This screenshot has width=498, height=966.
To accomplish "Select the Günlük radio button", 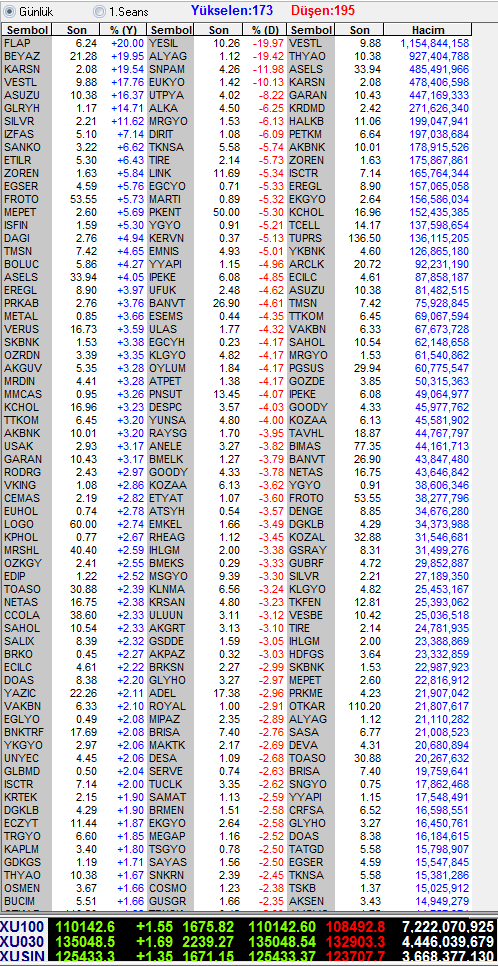I will click(x=10, y=11).
